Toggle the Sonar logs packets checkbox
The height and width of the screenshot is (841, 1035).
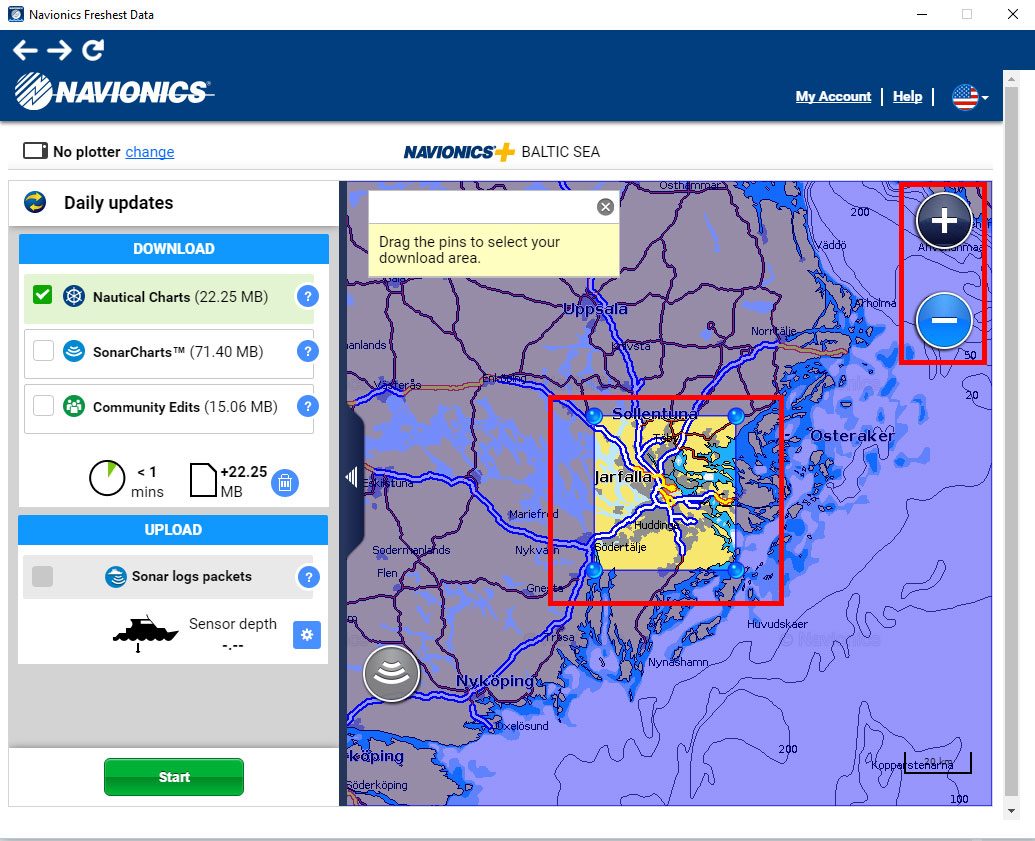(43, 576)
